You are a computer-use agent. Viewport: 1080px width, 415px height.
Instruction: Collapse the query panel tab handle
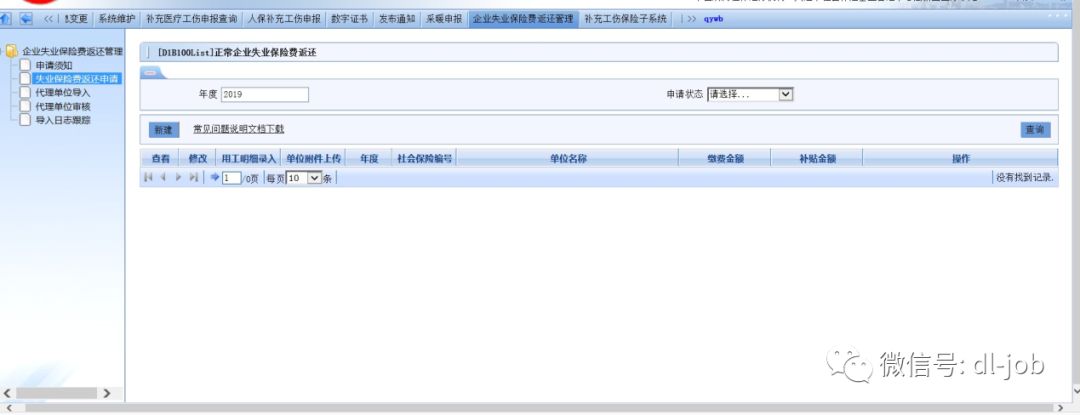coord(152,74)
